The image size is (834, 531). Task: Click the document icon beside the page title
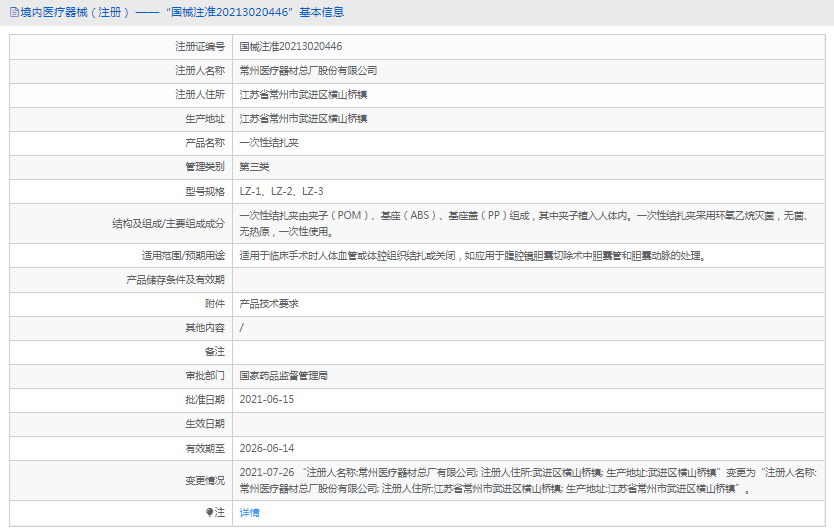pyautogui.click(x=14, y=12)
